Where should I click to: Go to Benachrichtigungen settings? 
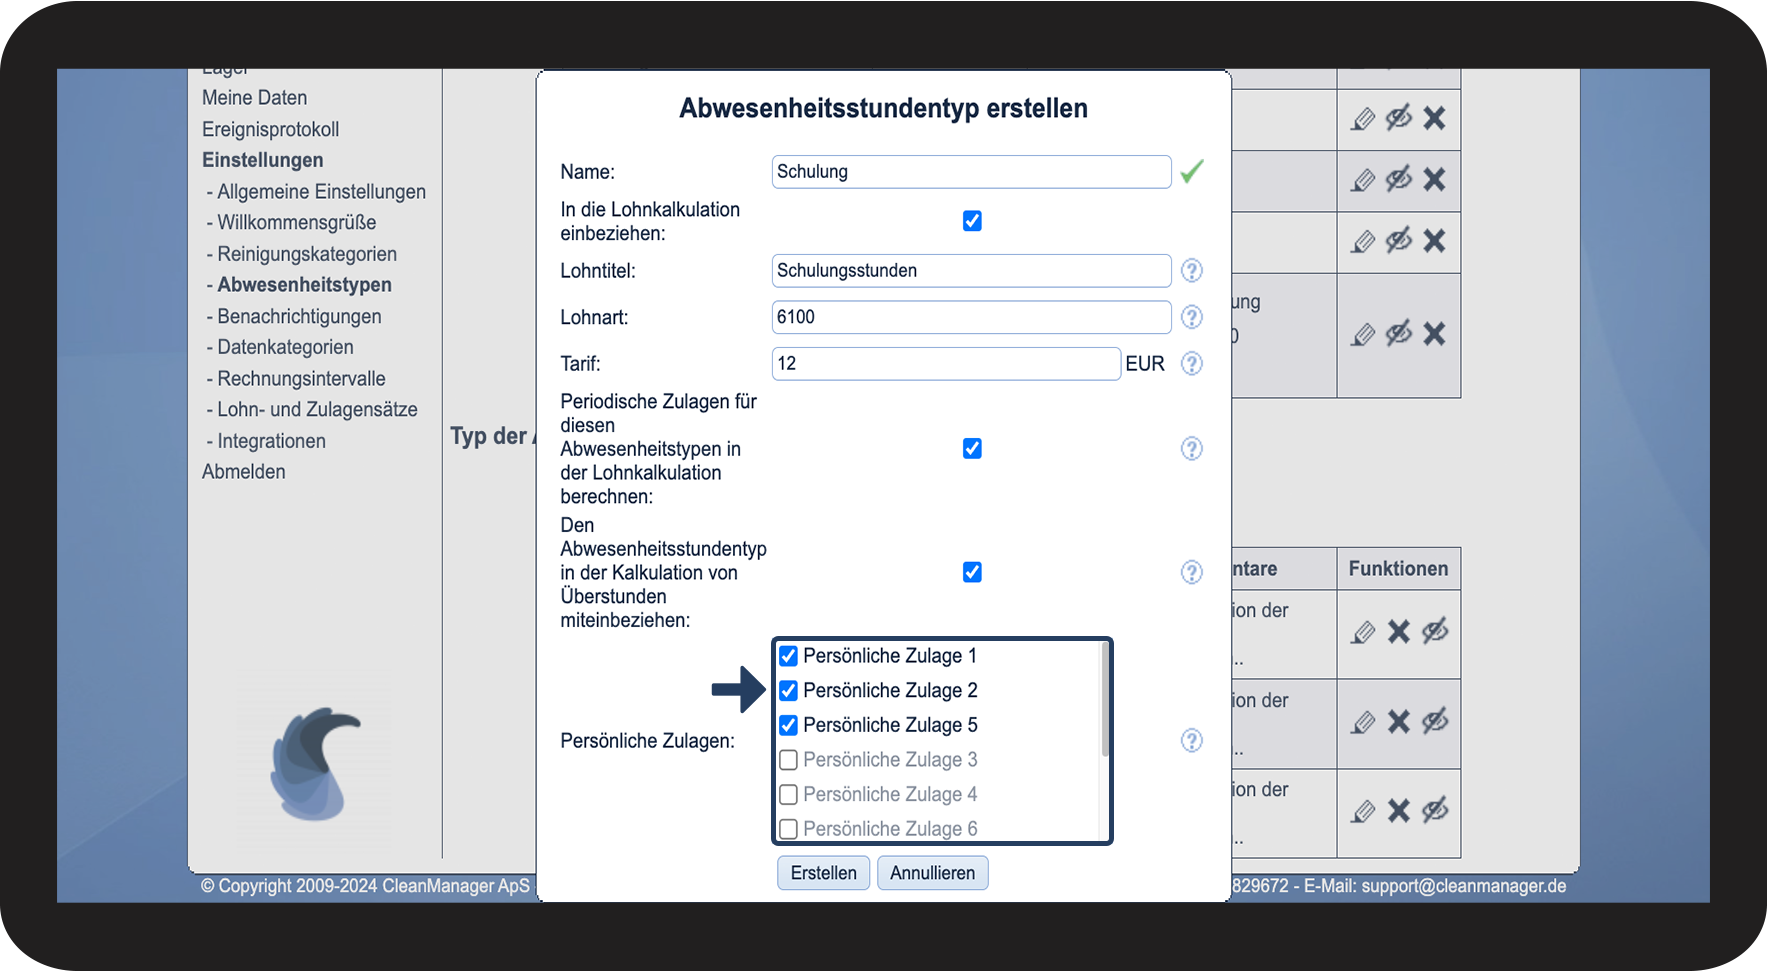point(299,317)
